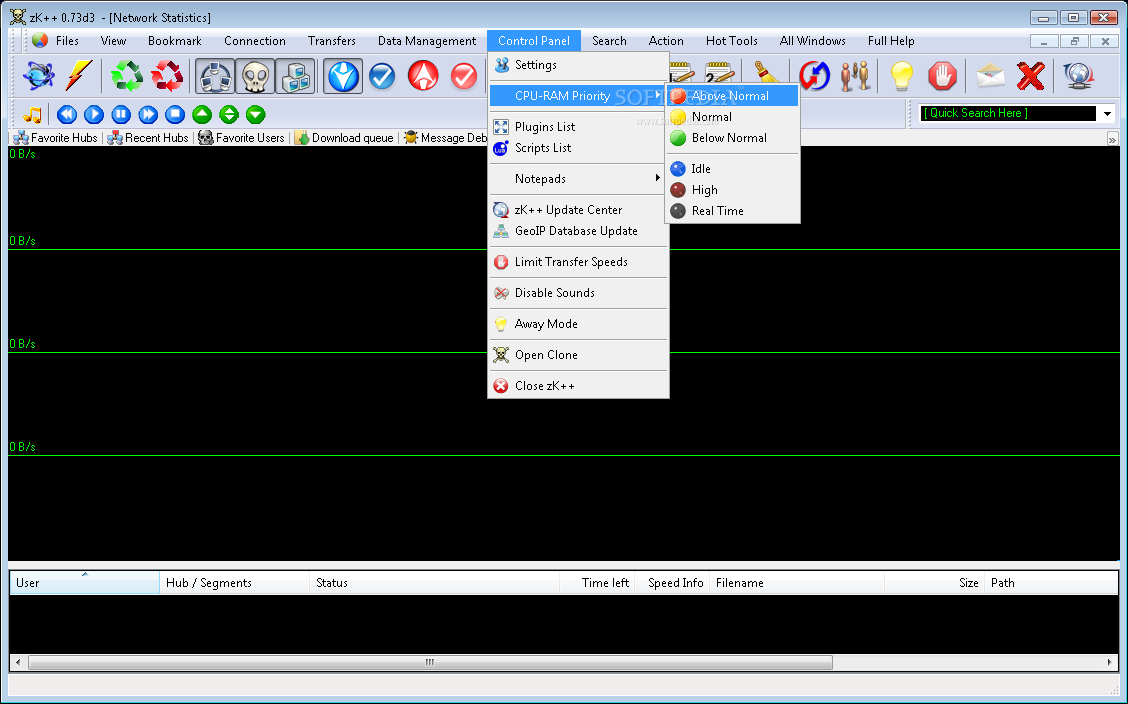Click the Quick Search Here input field

coord(1008,113)
